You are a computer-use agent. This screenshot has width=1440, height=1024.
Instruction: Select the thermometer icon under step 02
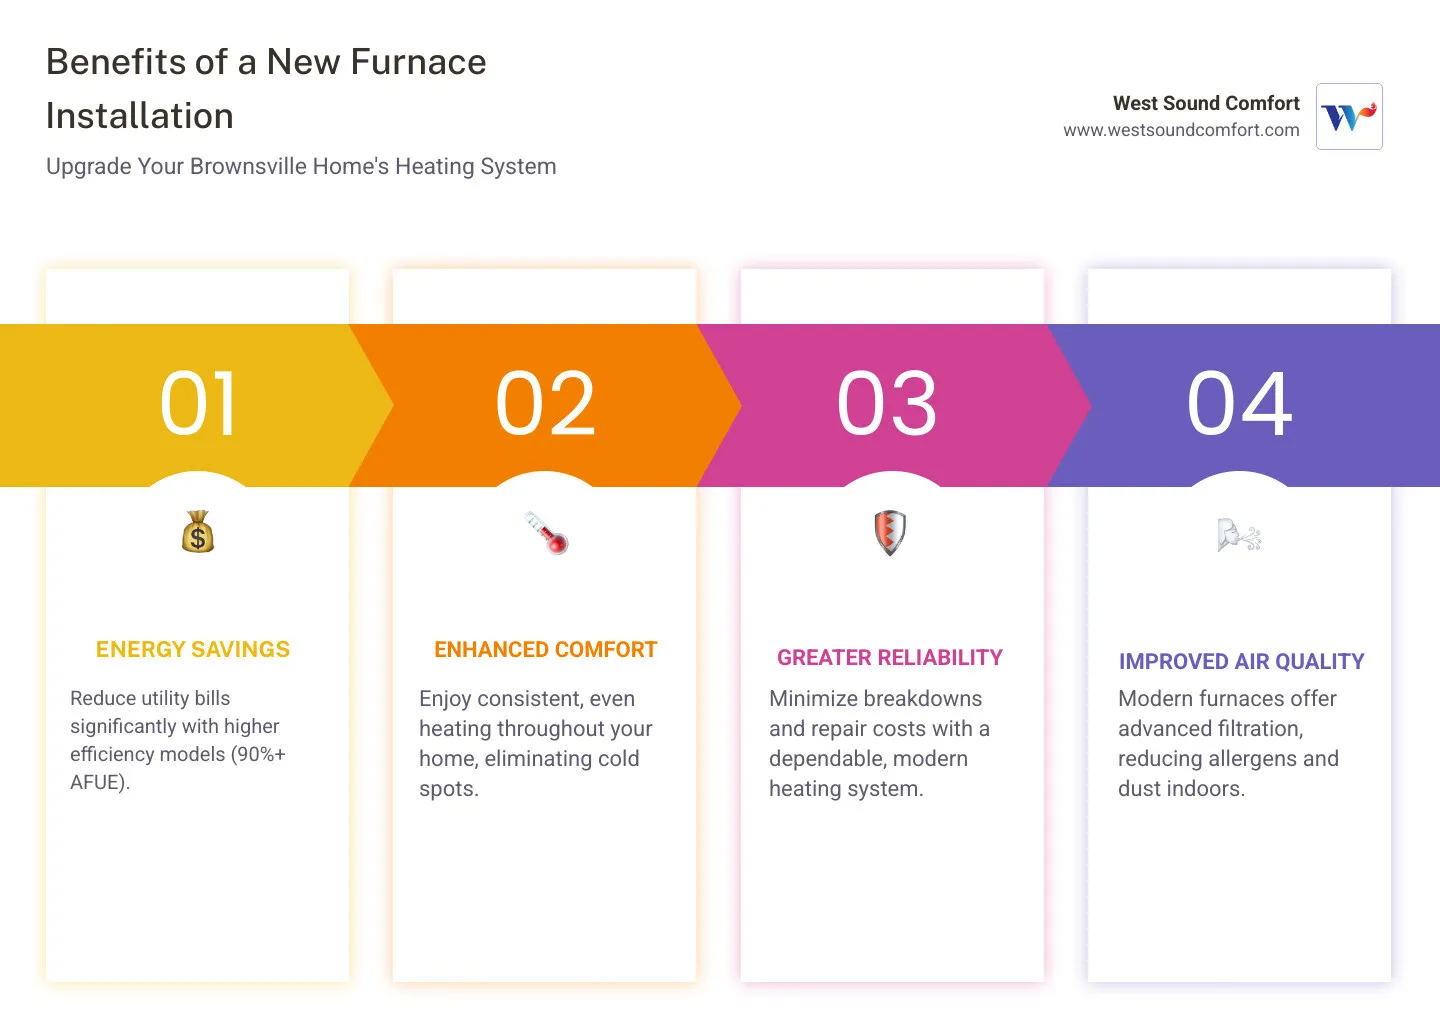(545, 533)
